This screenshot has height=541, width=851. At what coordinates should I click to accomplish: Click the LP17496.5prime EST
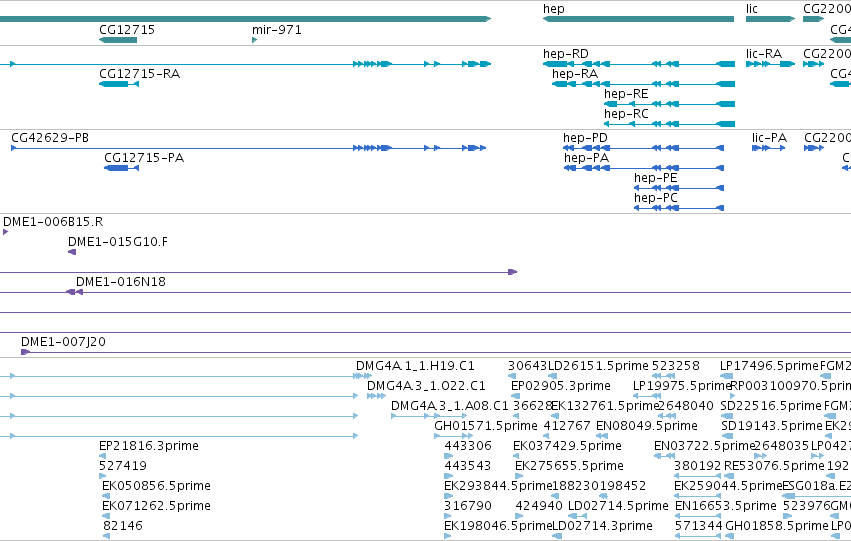coord(726,375)
